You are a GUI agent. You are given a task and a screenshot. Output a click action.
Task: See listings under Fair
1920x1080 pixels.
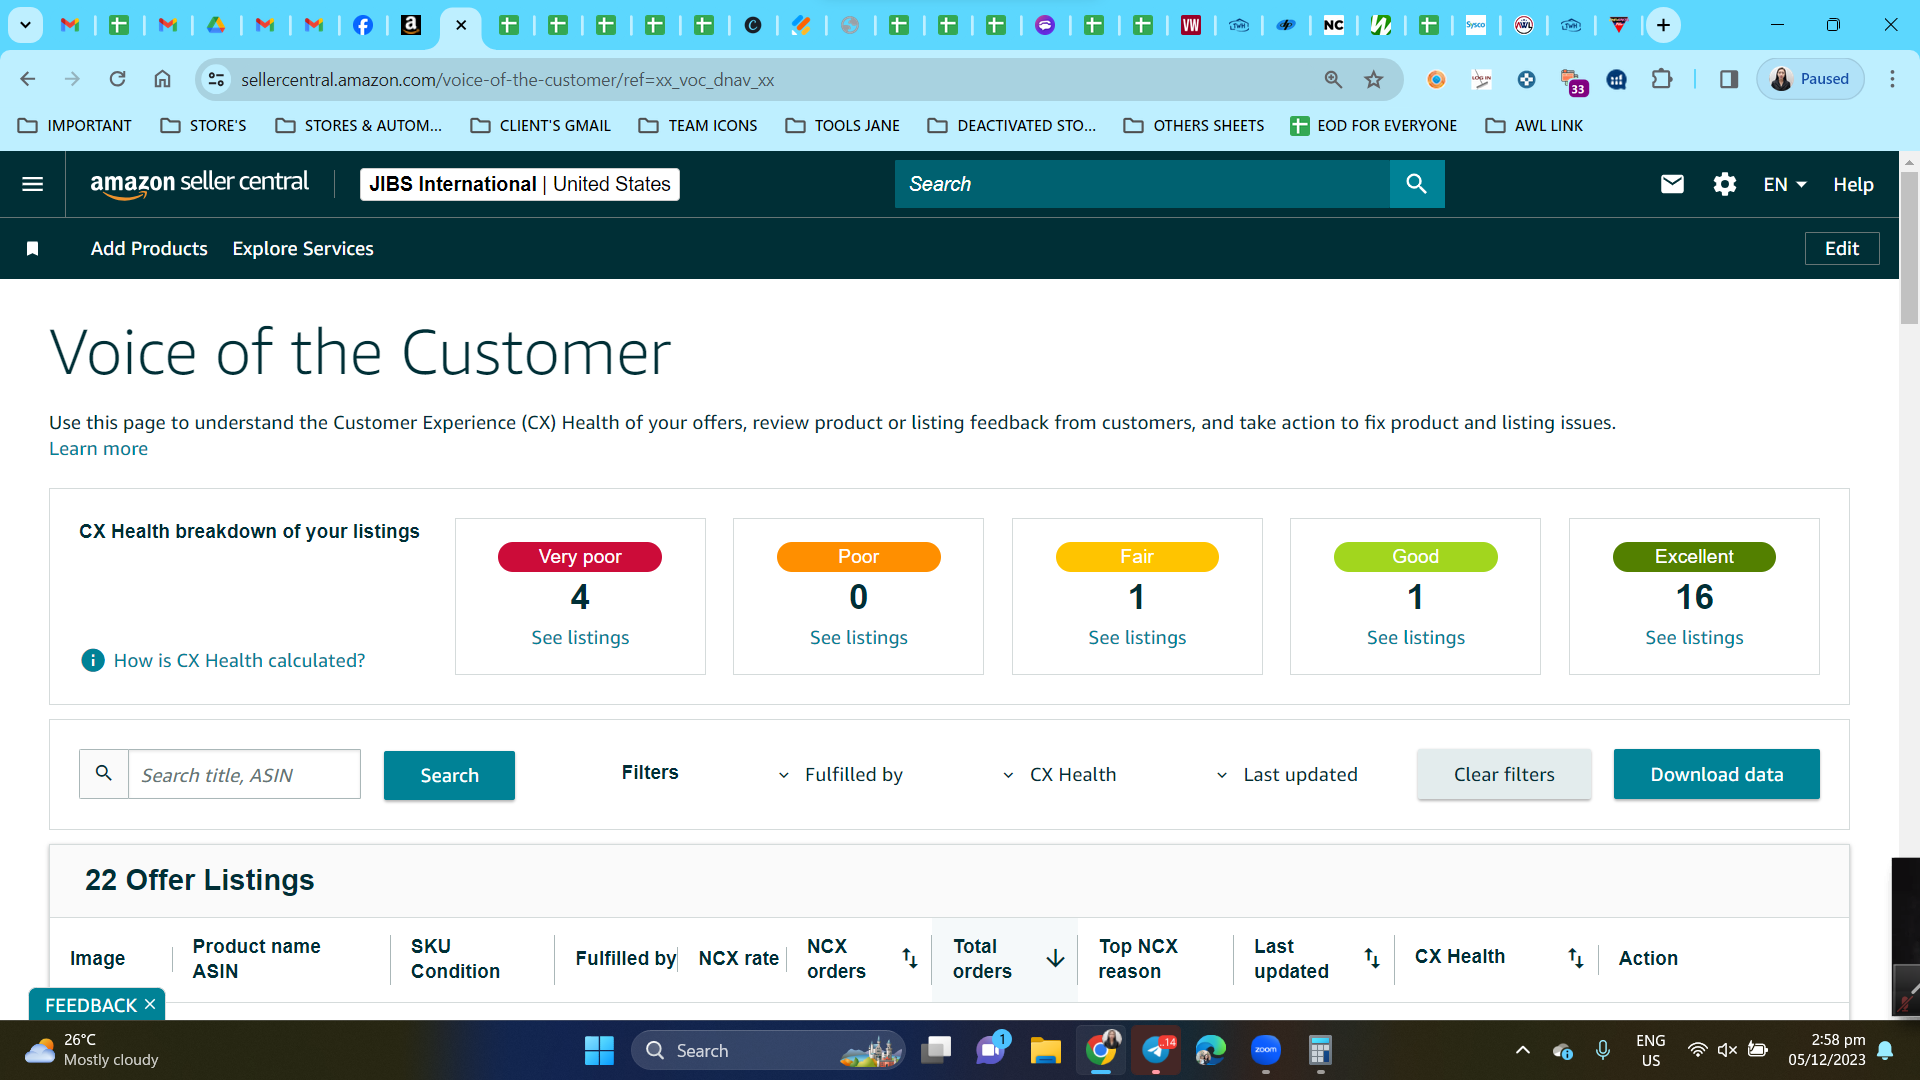(1137, 638)
